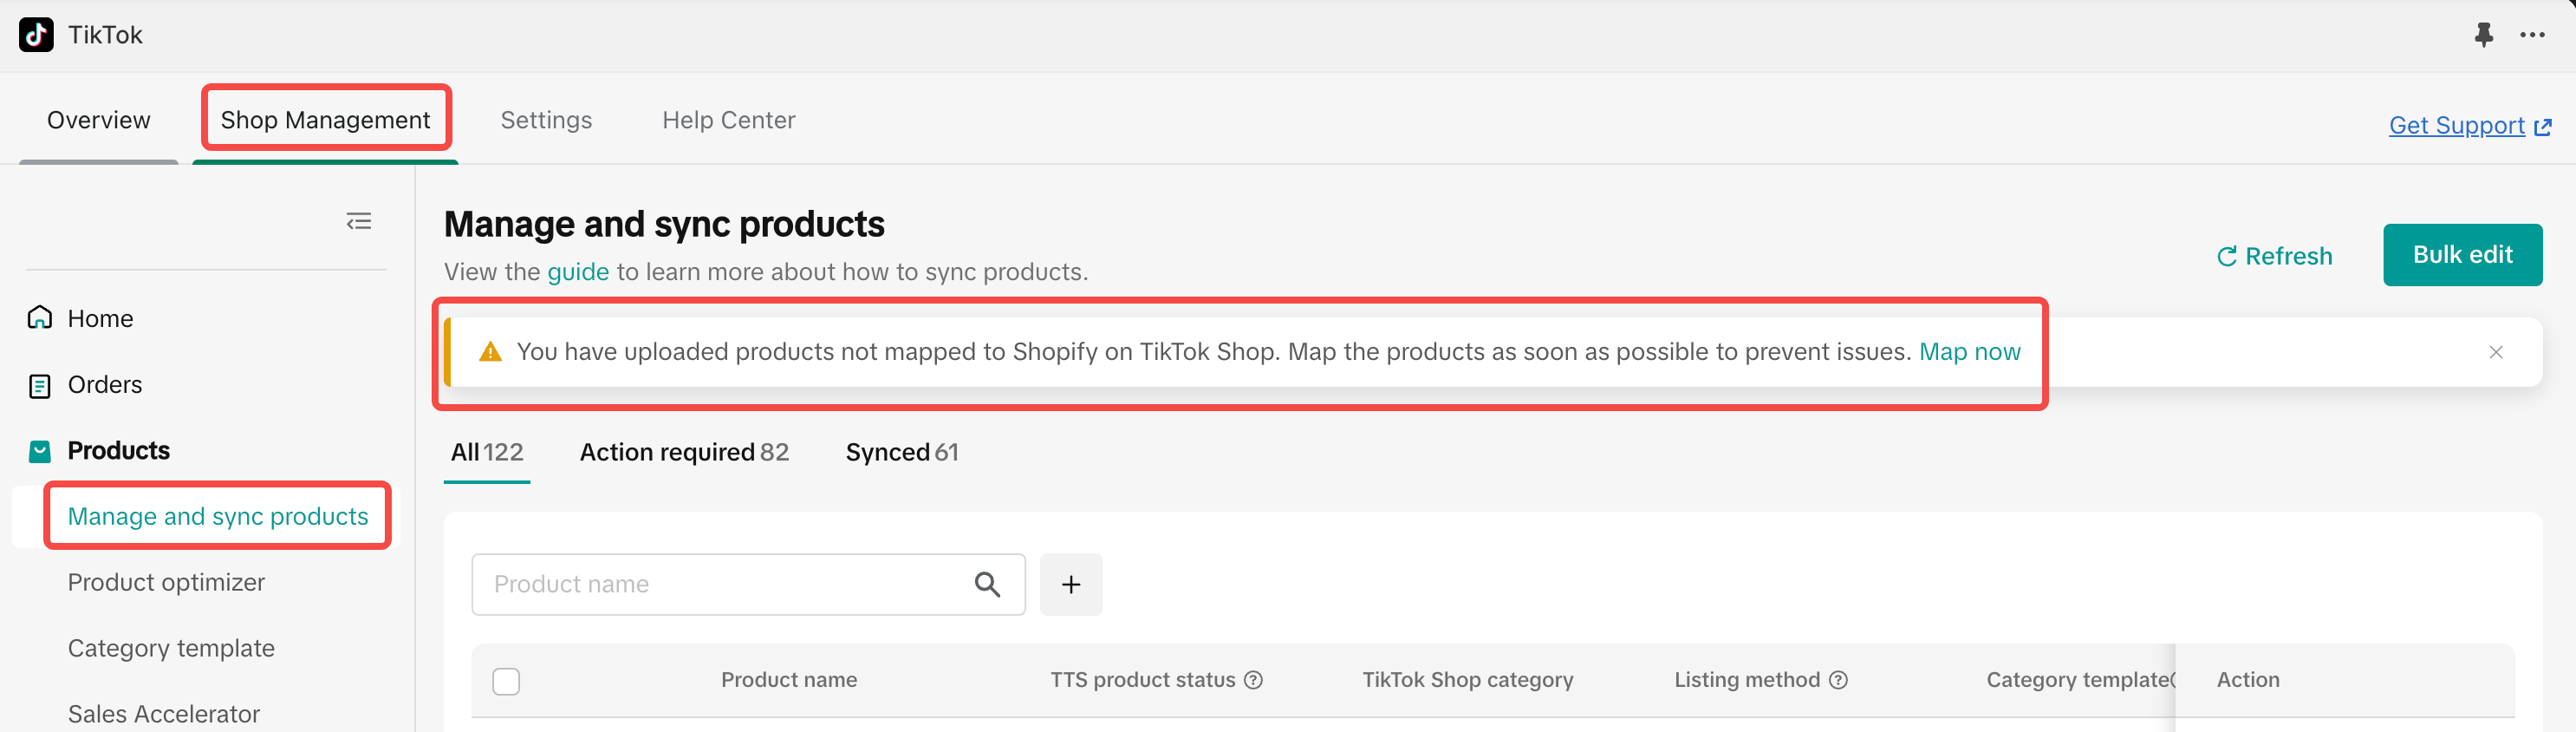Follow the Map now link
2576x732 pixels.
click(1969, 352)
